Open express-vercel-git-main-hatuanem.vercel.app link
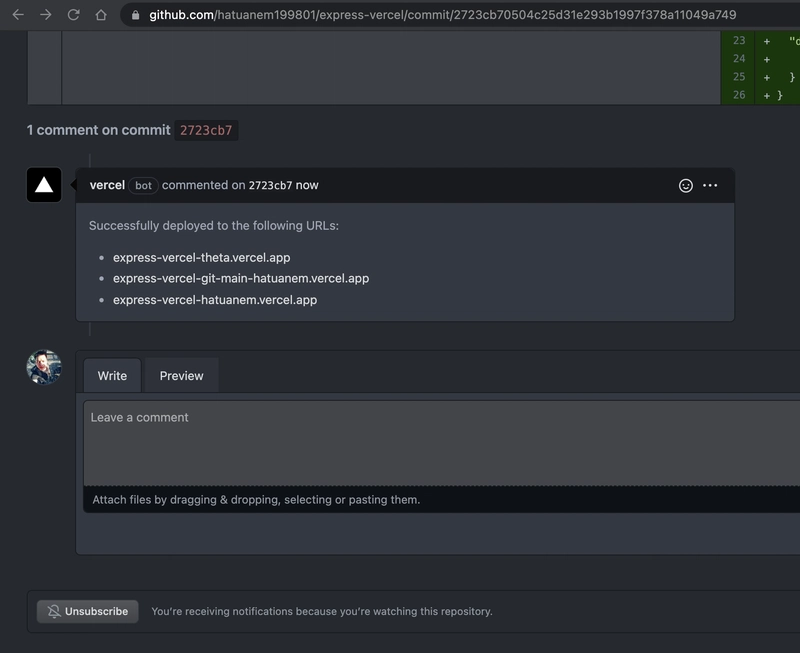 pyautogui.click(x=241, y=279)
